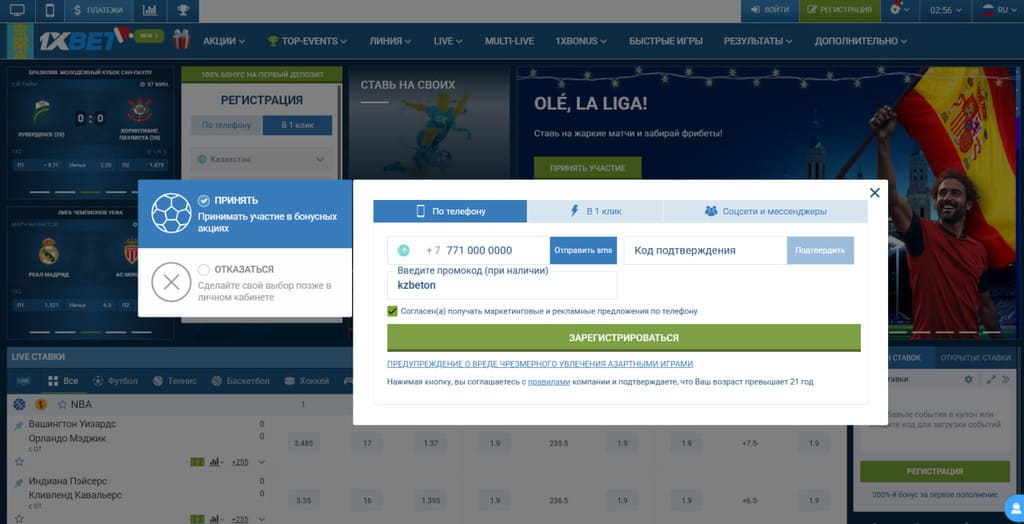Select Футбол live filter tab

(115, 381)
